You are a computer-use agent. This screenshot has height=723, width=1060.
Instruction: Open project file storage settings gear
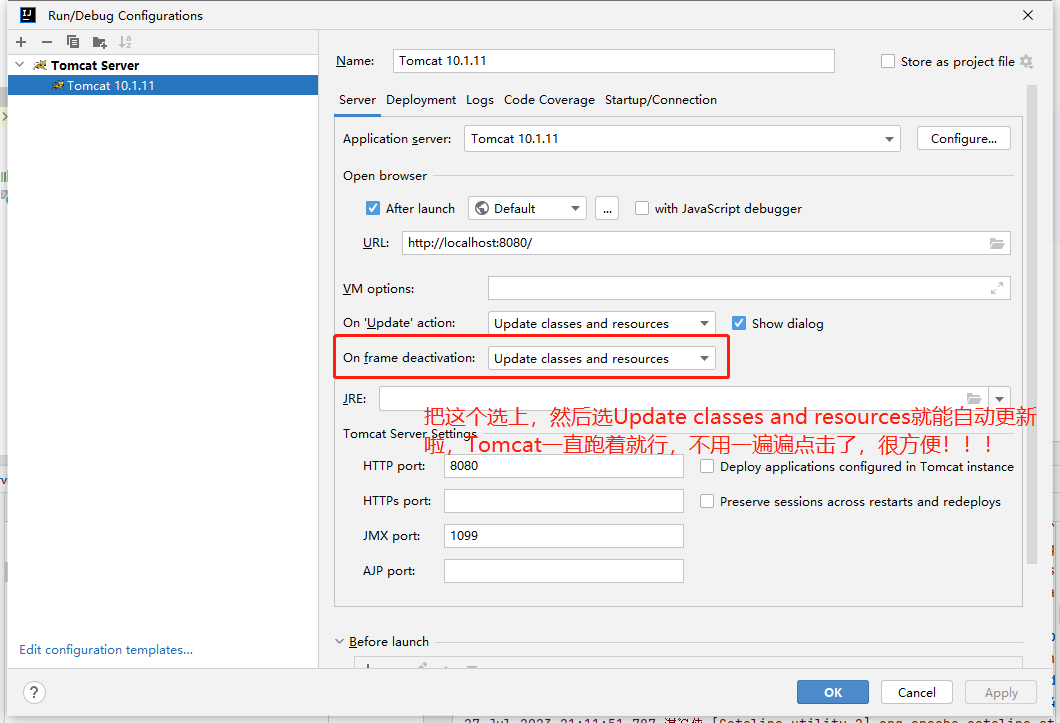[1026, 62]
